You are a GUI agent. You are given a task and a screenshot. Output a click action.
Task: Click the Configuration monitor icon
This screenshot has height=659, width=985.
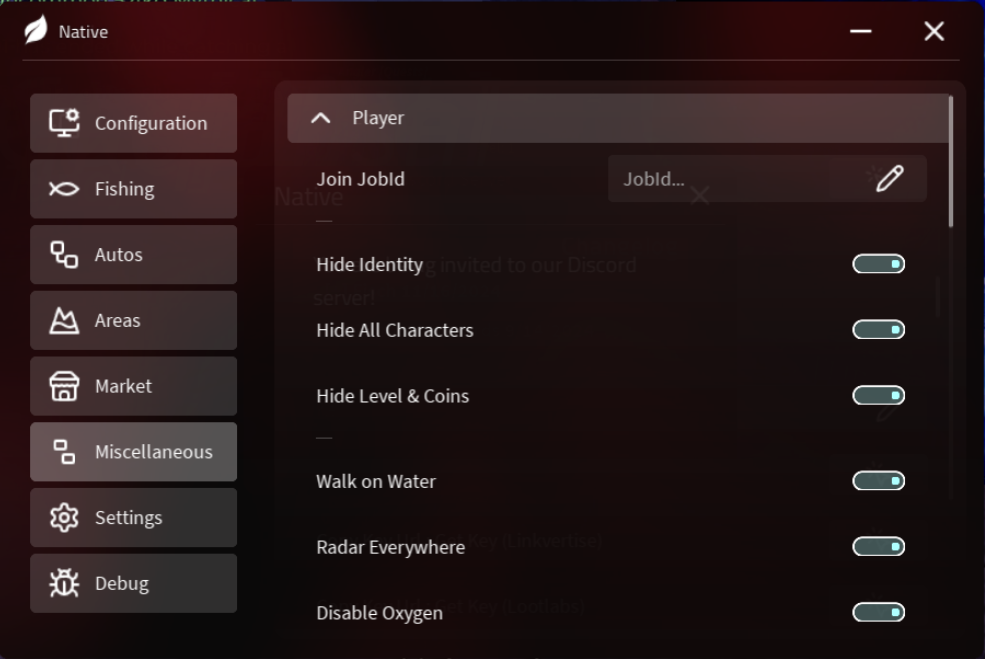64,123
